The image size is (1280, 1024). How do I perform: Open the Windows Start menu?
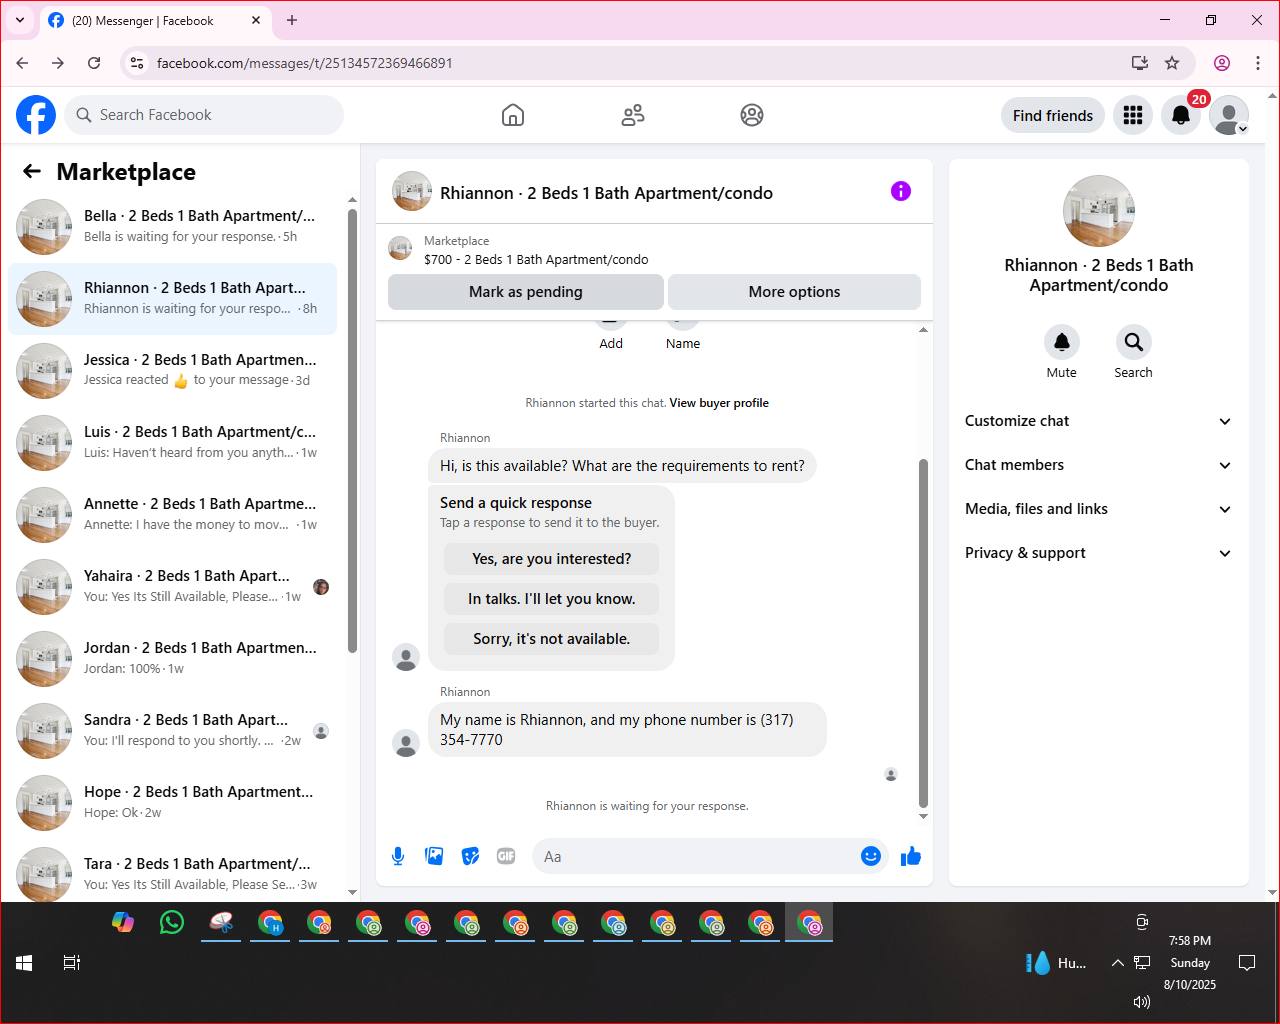click(x=25, y=963)
